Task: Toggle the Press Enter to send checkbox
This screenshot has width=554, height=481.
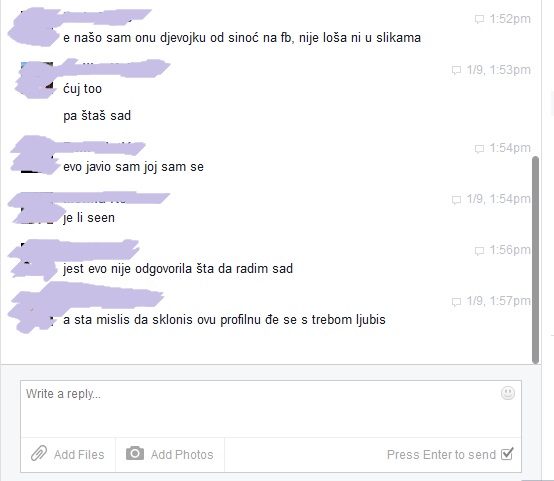Action: pyautogui.click(x=507, y=454)
